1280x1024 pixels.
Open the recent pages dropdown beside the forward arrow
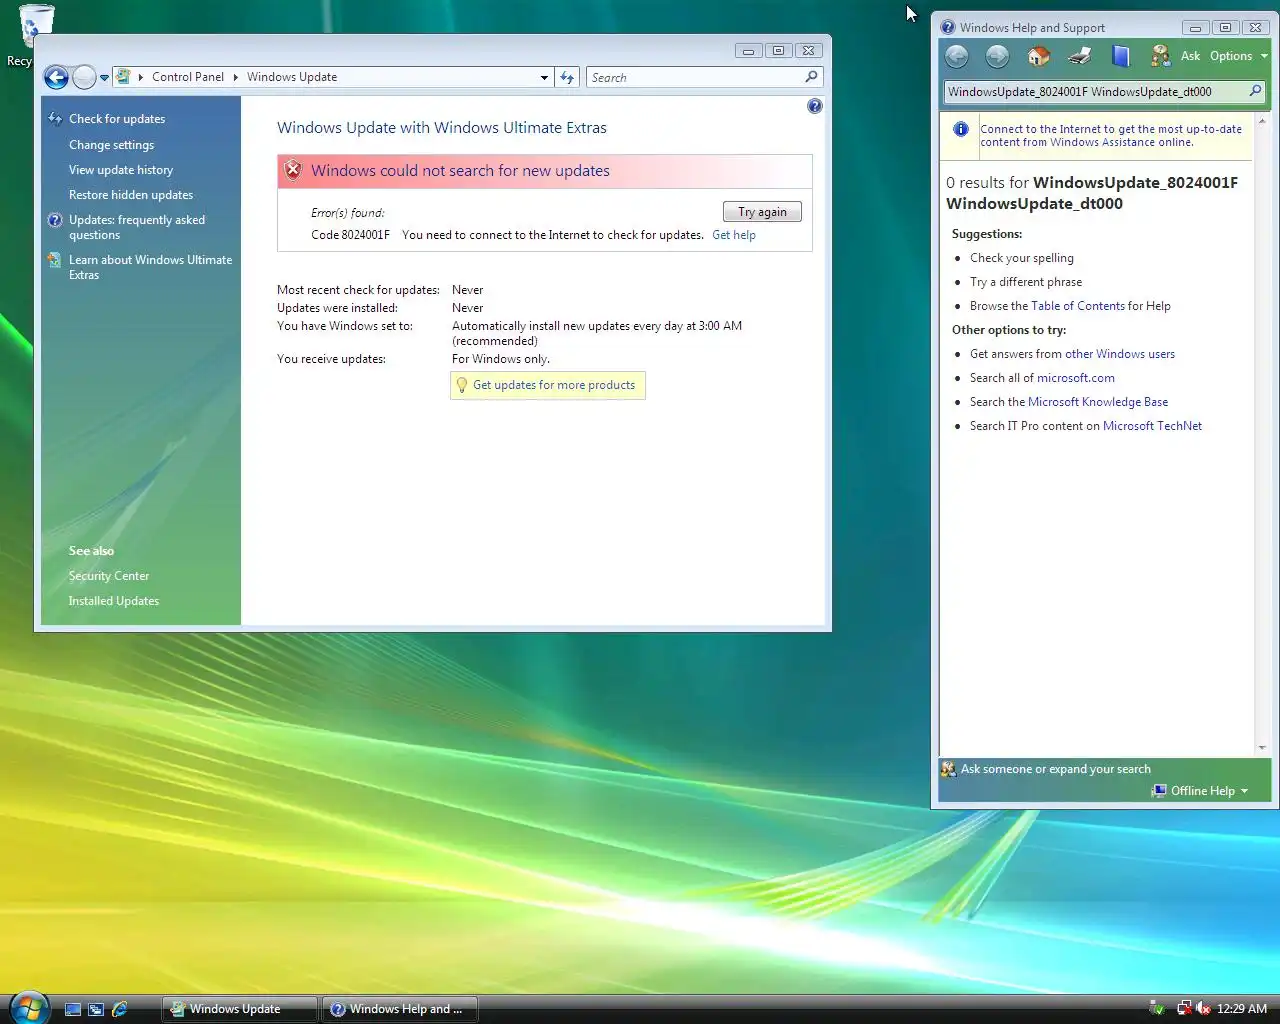point(104,78)
